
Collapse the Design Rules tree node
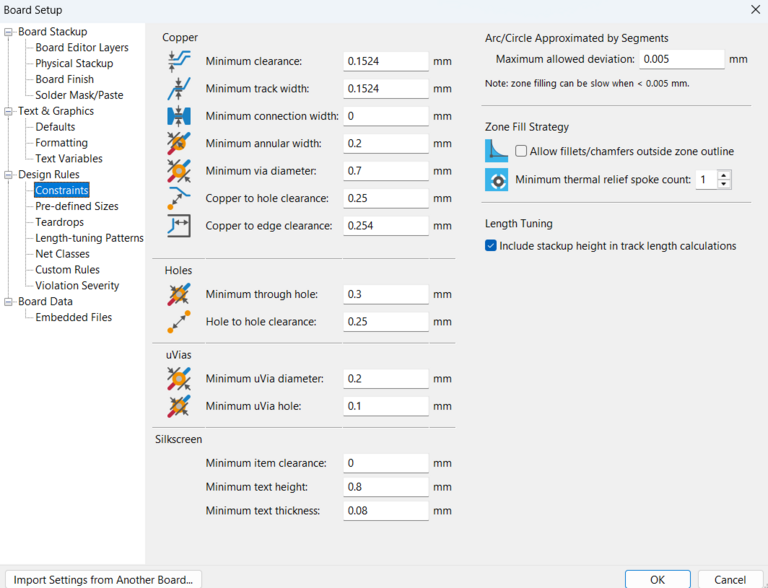[9, 175]
